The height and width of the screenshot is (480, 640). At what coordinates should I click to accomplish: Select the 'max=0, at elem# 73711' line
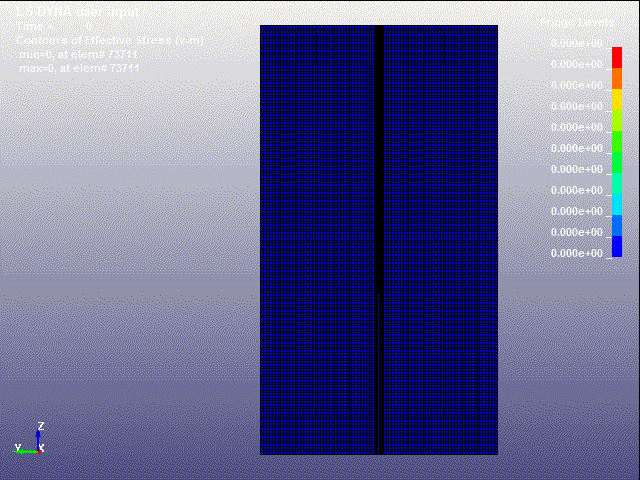tap(79, 68)
